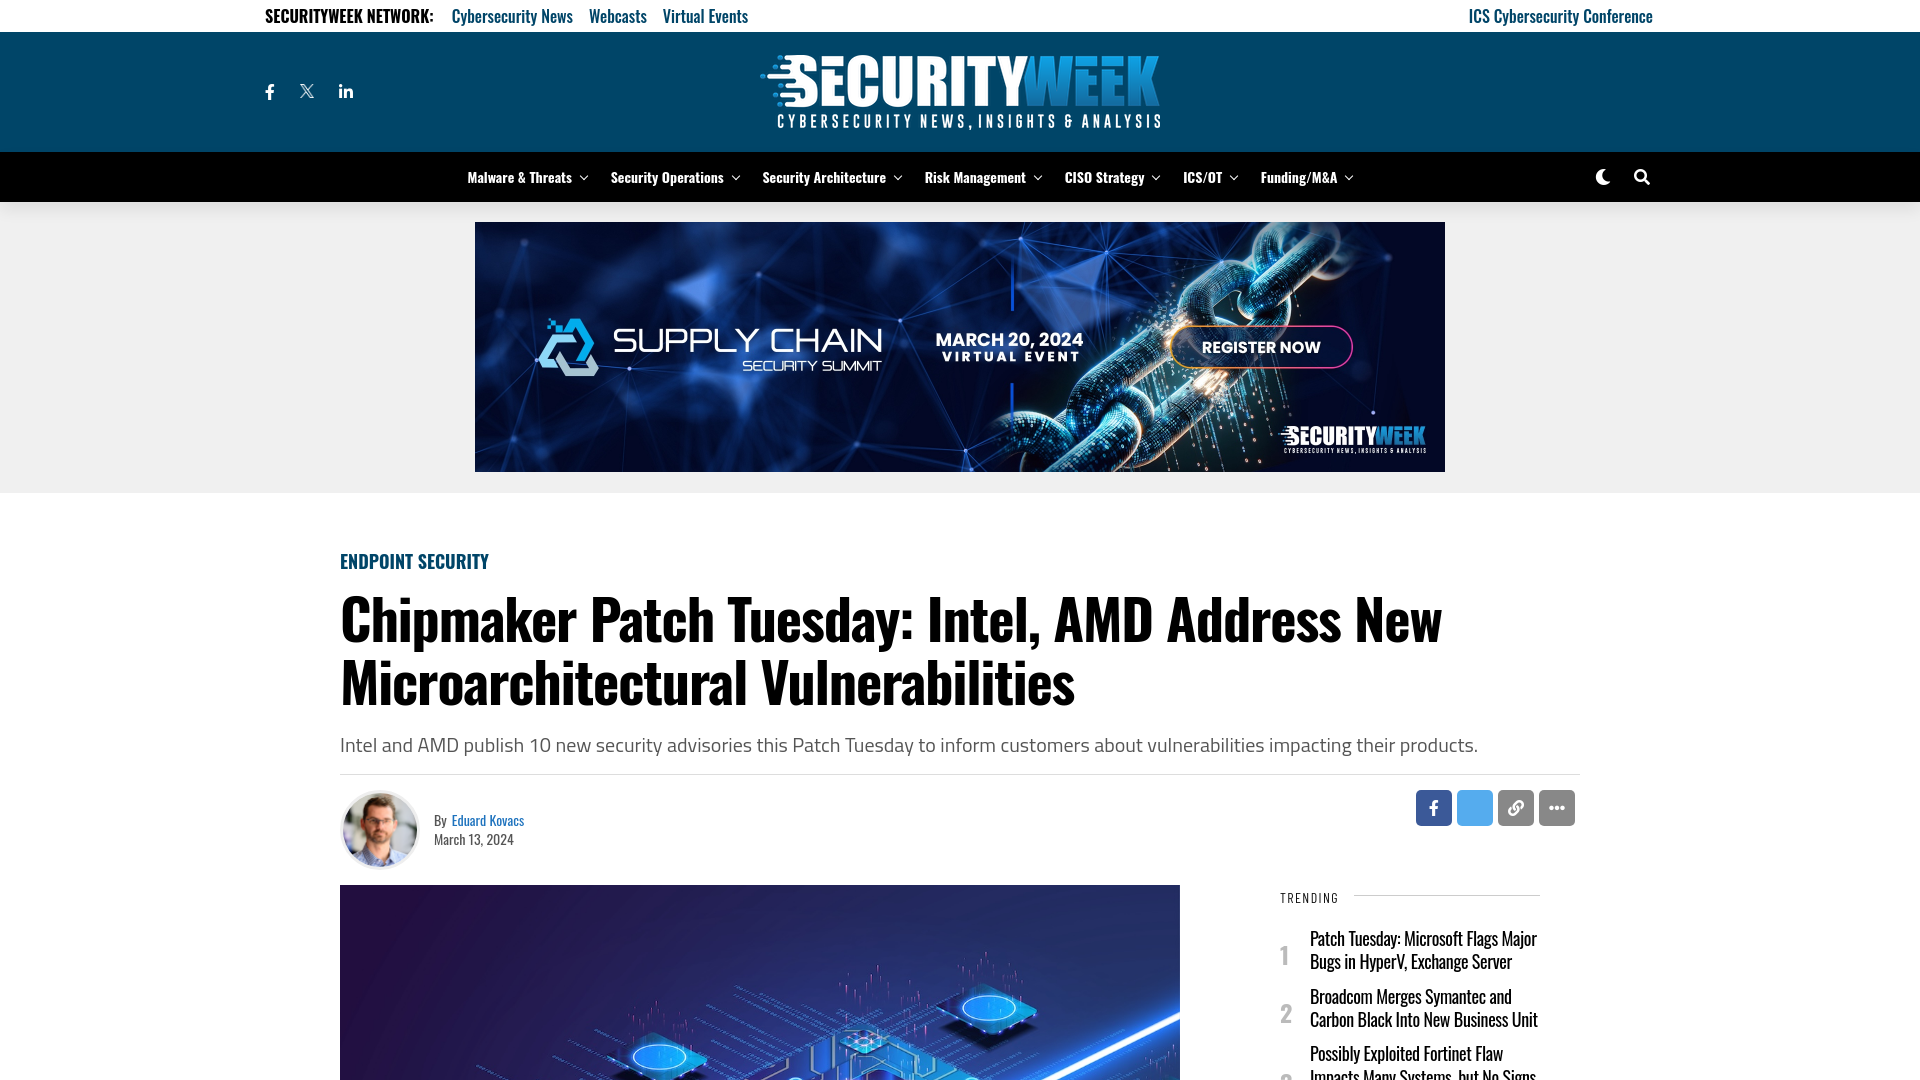The height and width of the screenshot is (1080, 1920).
Task: Click the Facebook navbar icon
Action: tap(270, 91)
